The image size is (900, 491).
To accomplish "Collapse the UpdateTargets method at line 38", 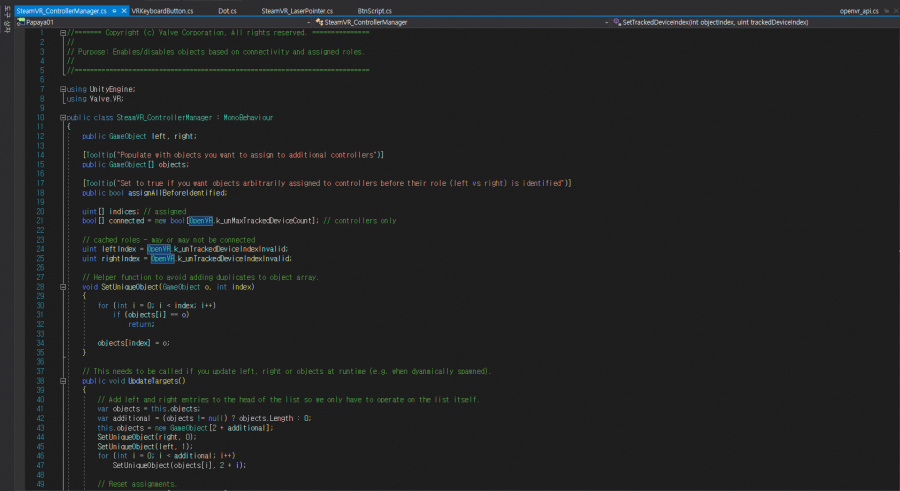I will [x=63, y=381].
